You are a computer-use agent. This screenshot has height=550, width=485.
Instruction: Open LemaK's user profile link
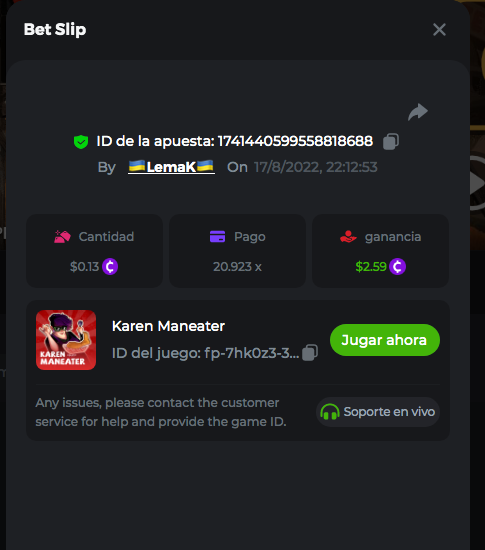pos(171,167)
